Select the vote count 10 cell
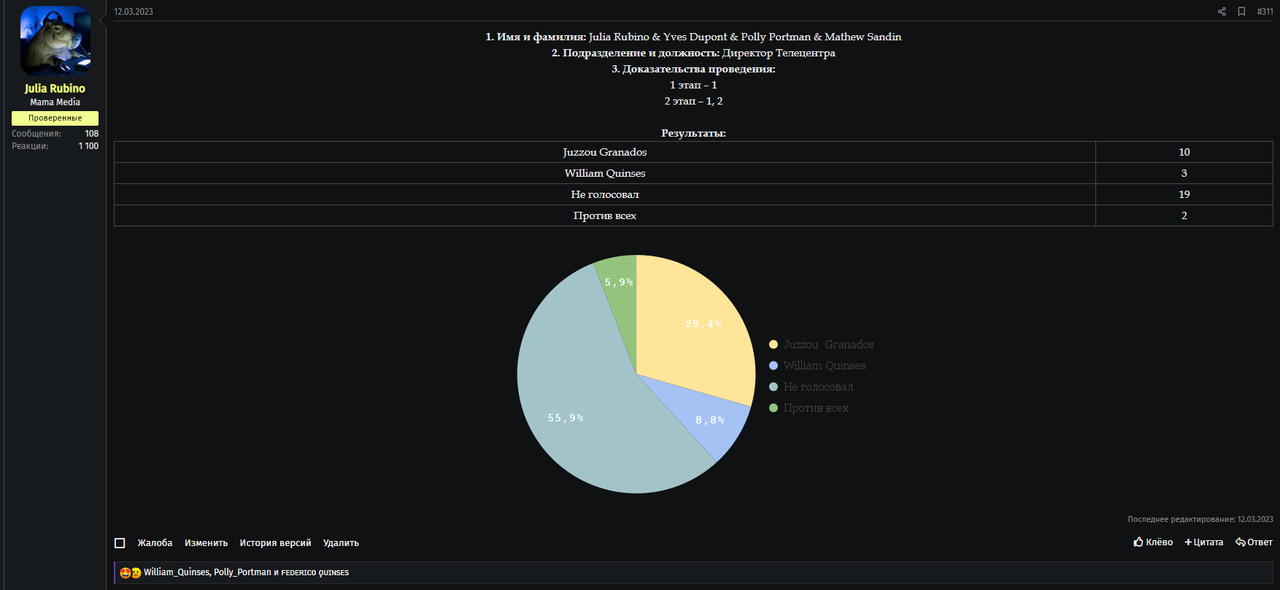Image resolution: width=1280 pixels, height=590 pixels. coord(1184,152)
